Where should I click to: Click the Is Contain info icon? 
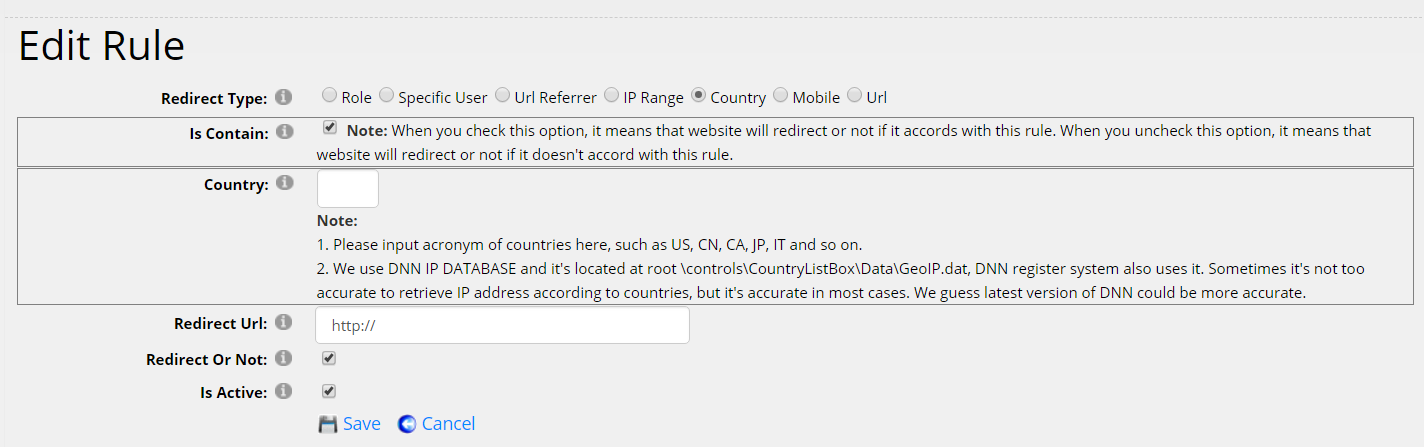point(284,131)
